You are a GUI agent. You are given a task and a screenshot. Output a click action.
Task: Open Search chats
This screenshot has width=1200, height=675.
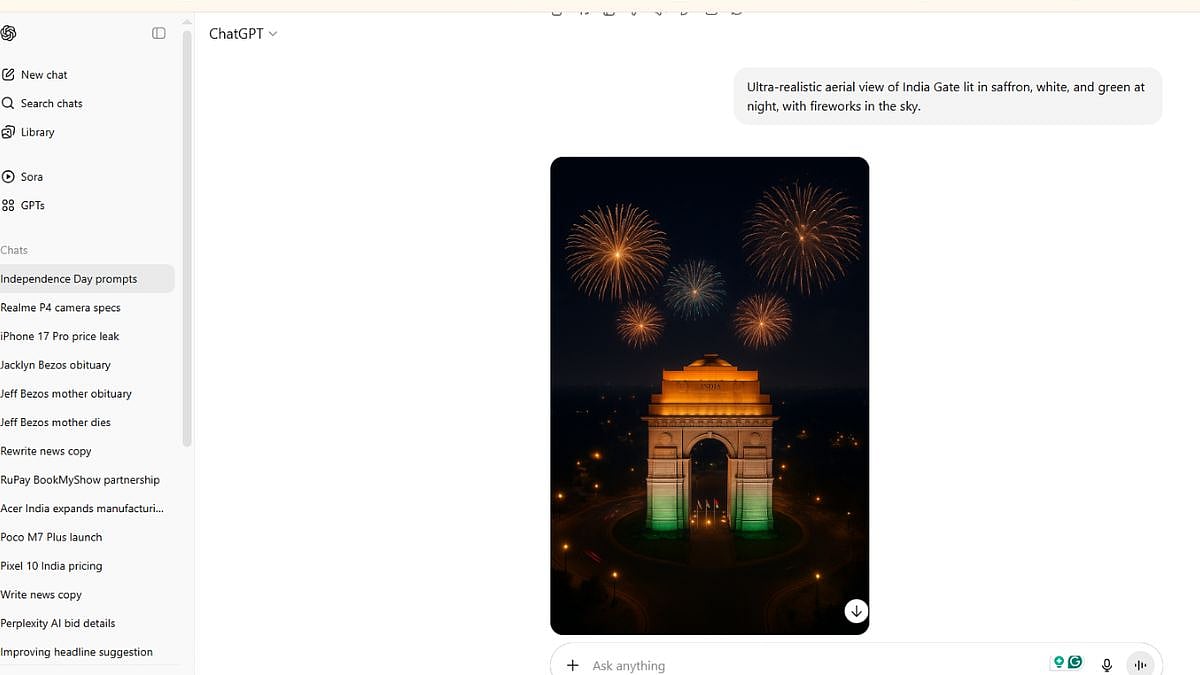(51, 103)
